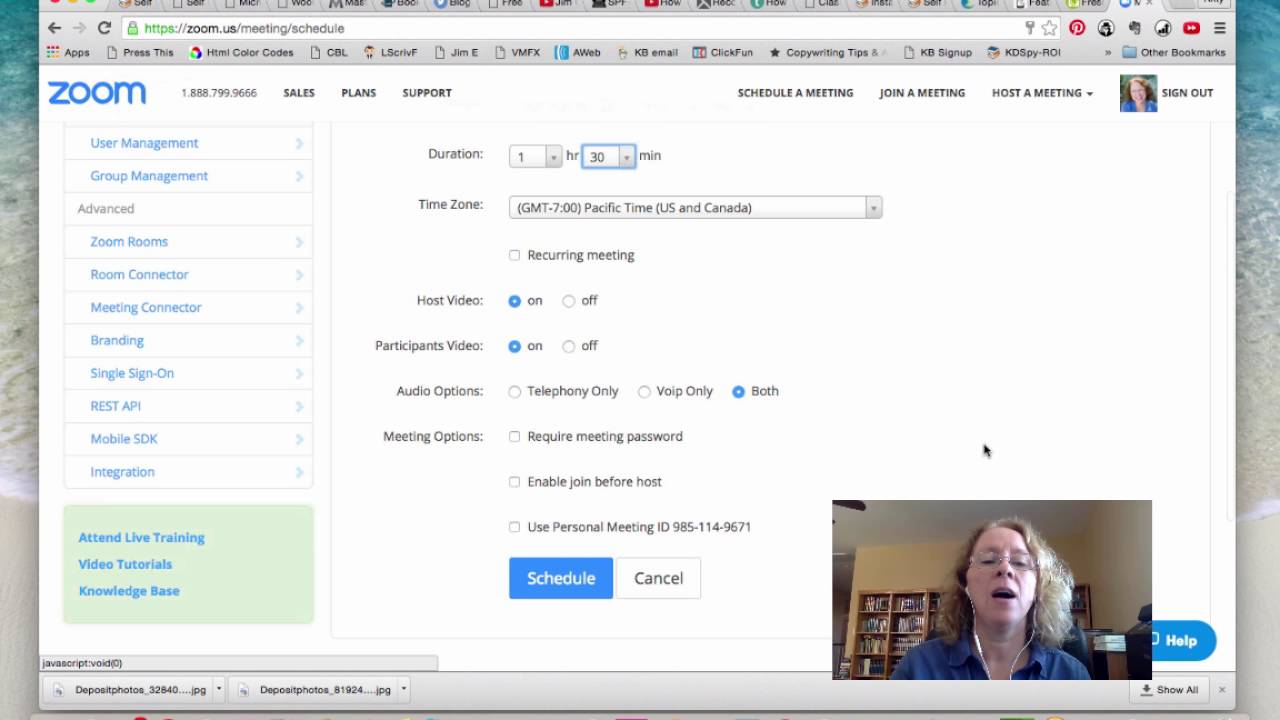This screenshot has height=720, width=1280.
Task: Open the Copywriting Tips bookmark
Action: pos(828,52)
